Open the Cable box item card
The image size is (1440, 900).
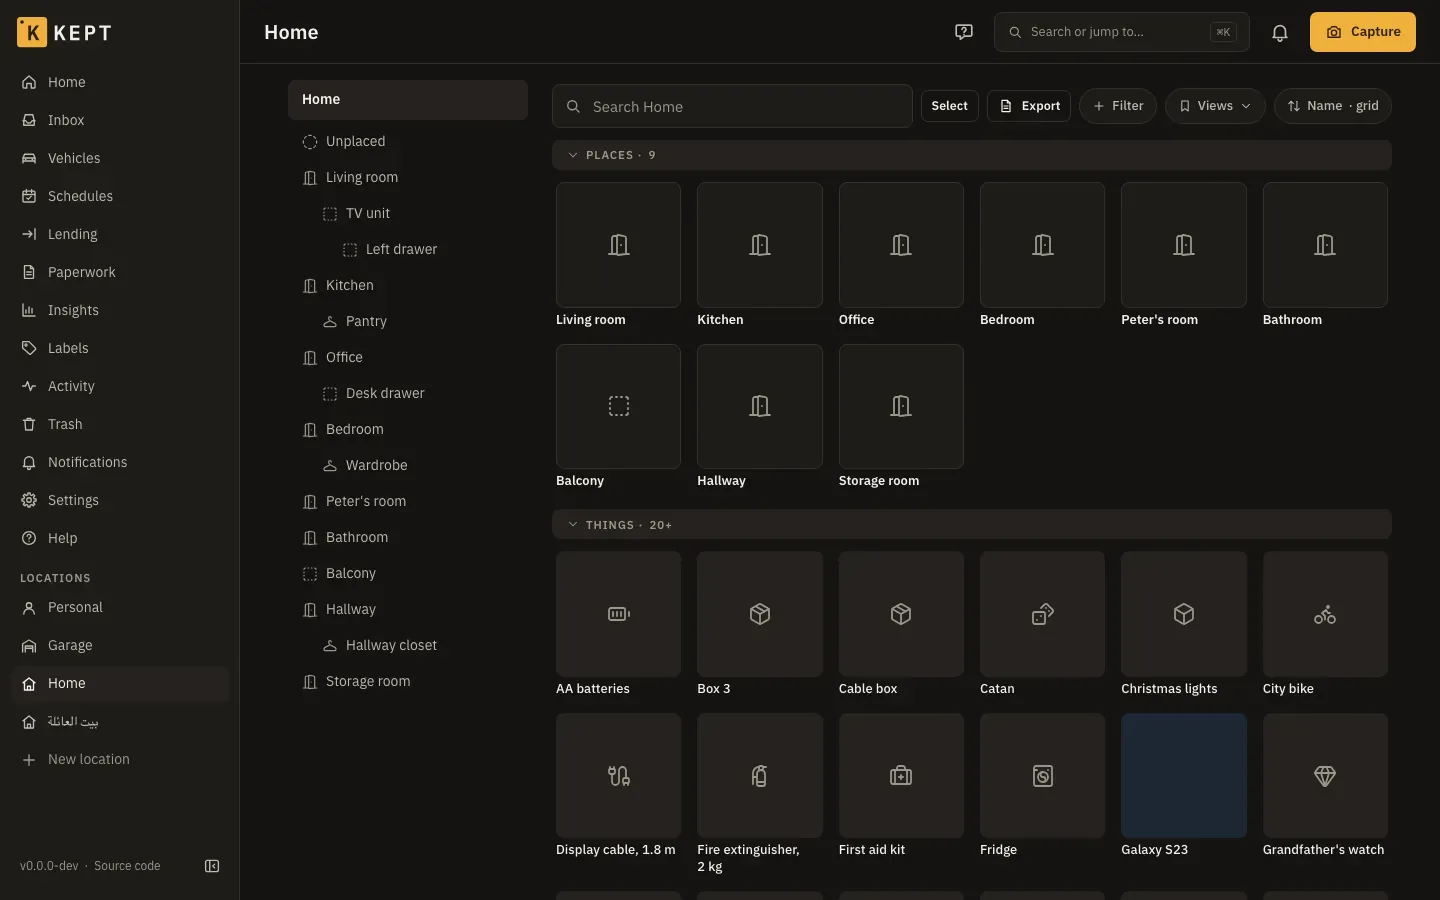click(901, 624)
